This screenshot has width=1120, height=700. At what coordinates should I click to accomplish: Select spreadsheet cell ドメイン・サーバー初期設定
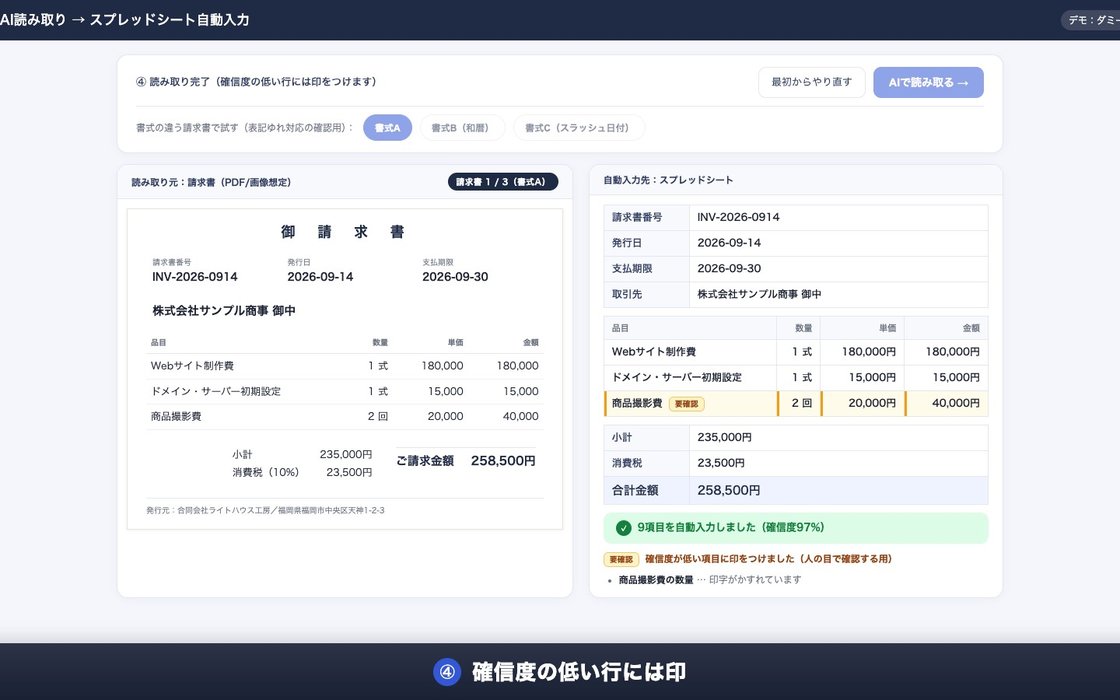point(690,378)
